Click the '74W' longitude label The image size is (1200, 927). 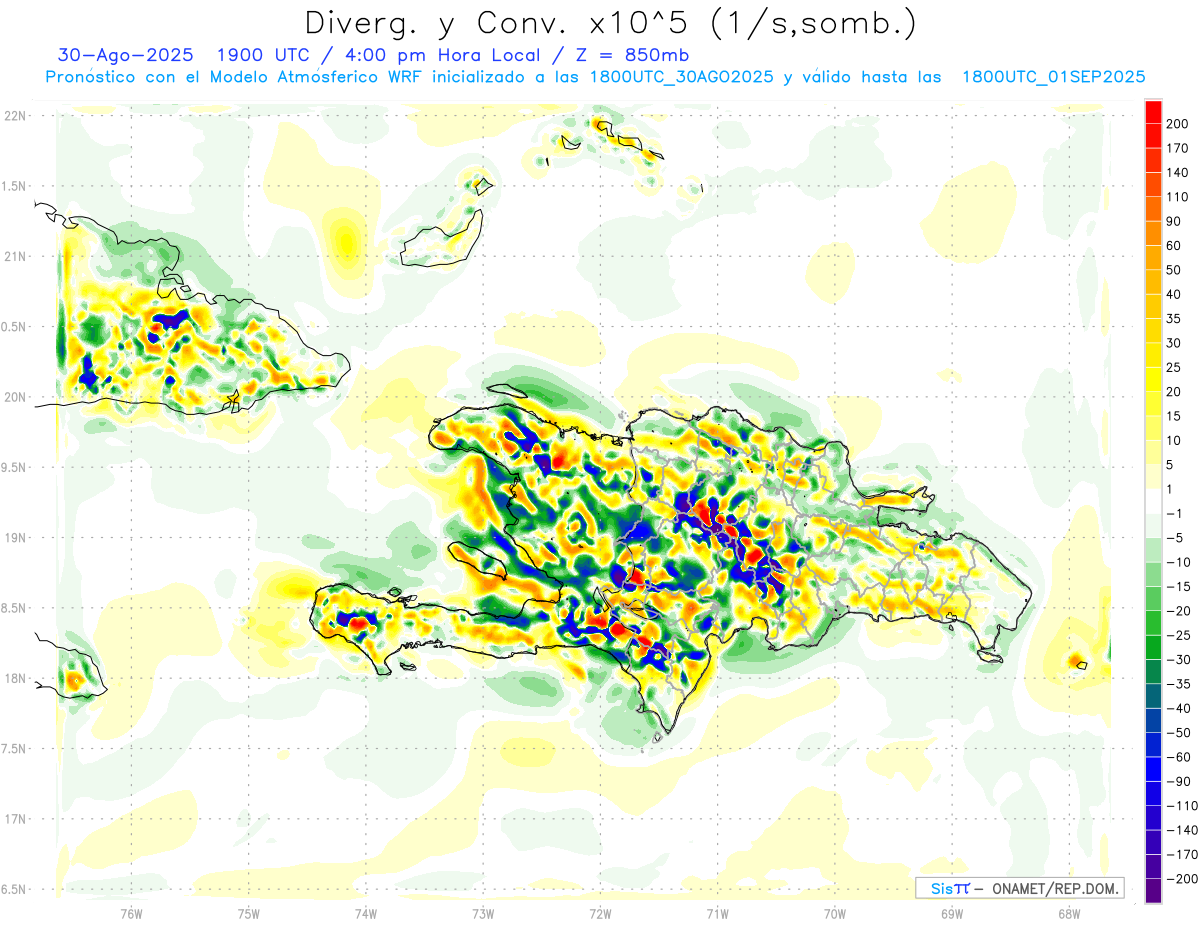point(366,913)
